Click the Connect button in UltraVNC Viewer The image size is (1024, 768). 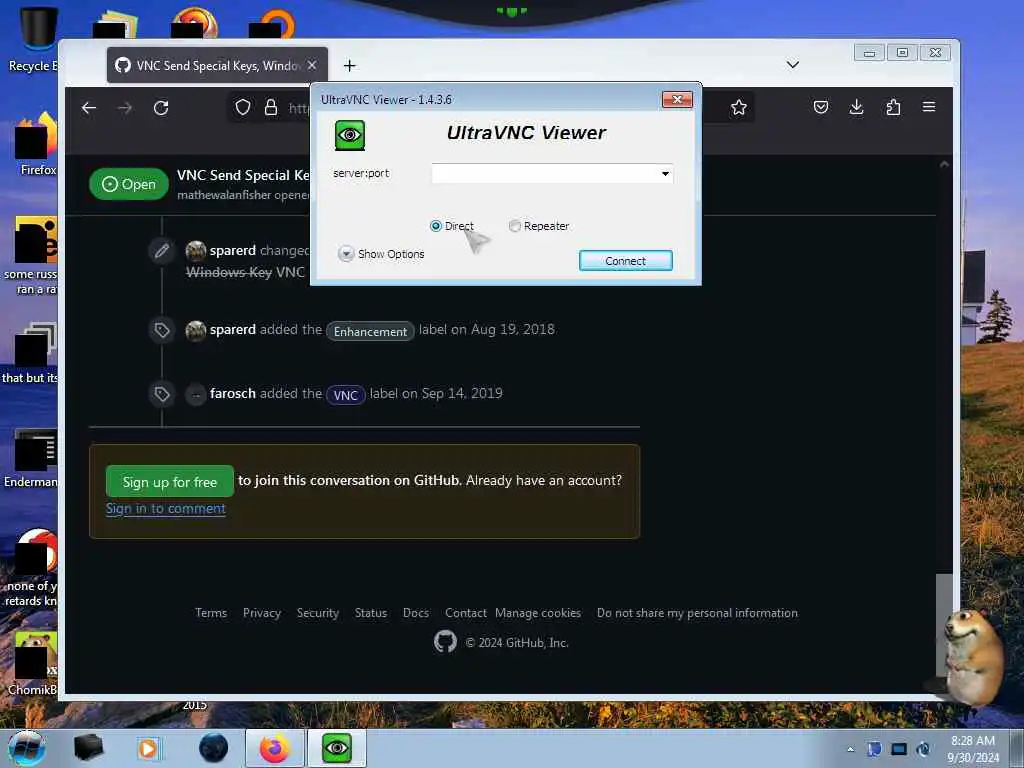(x=625, y=261)
